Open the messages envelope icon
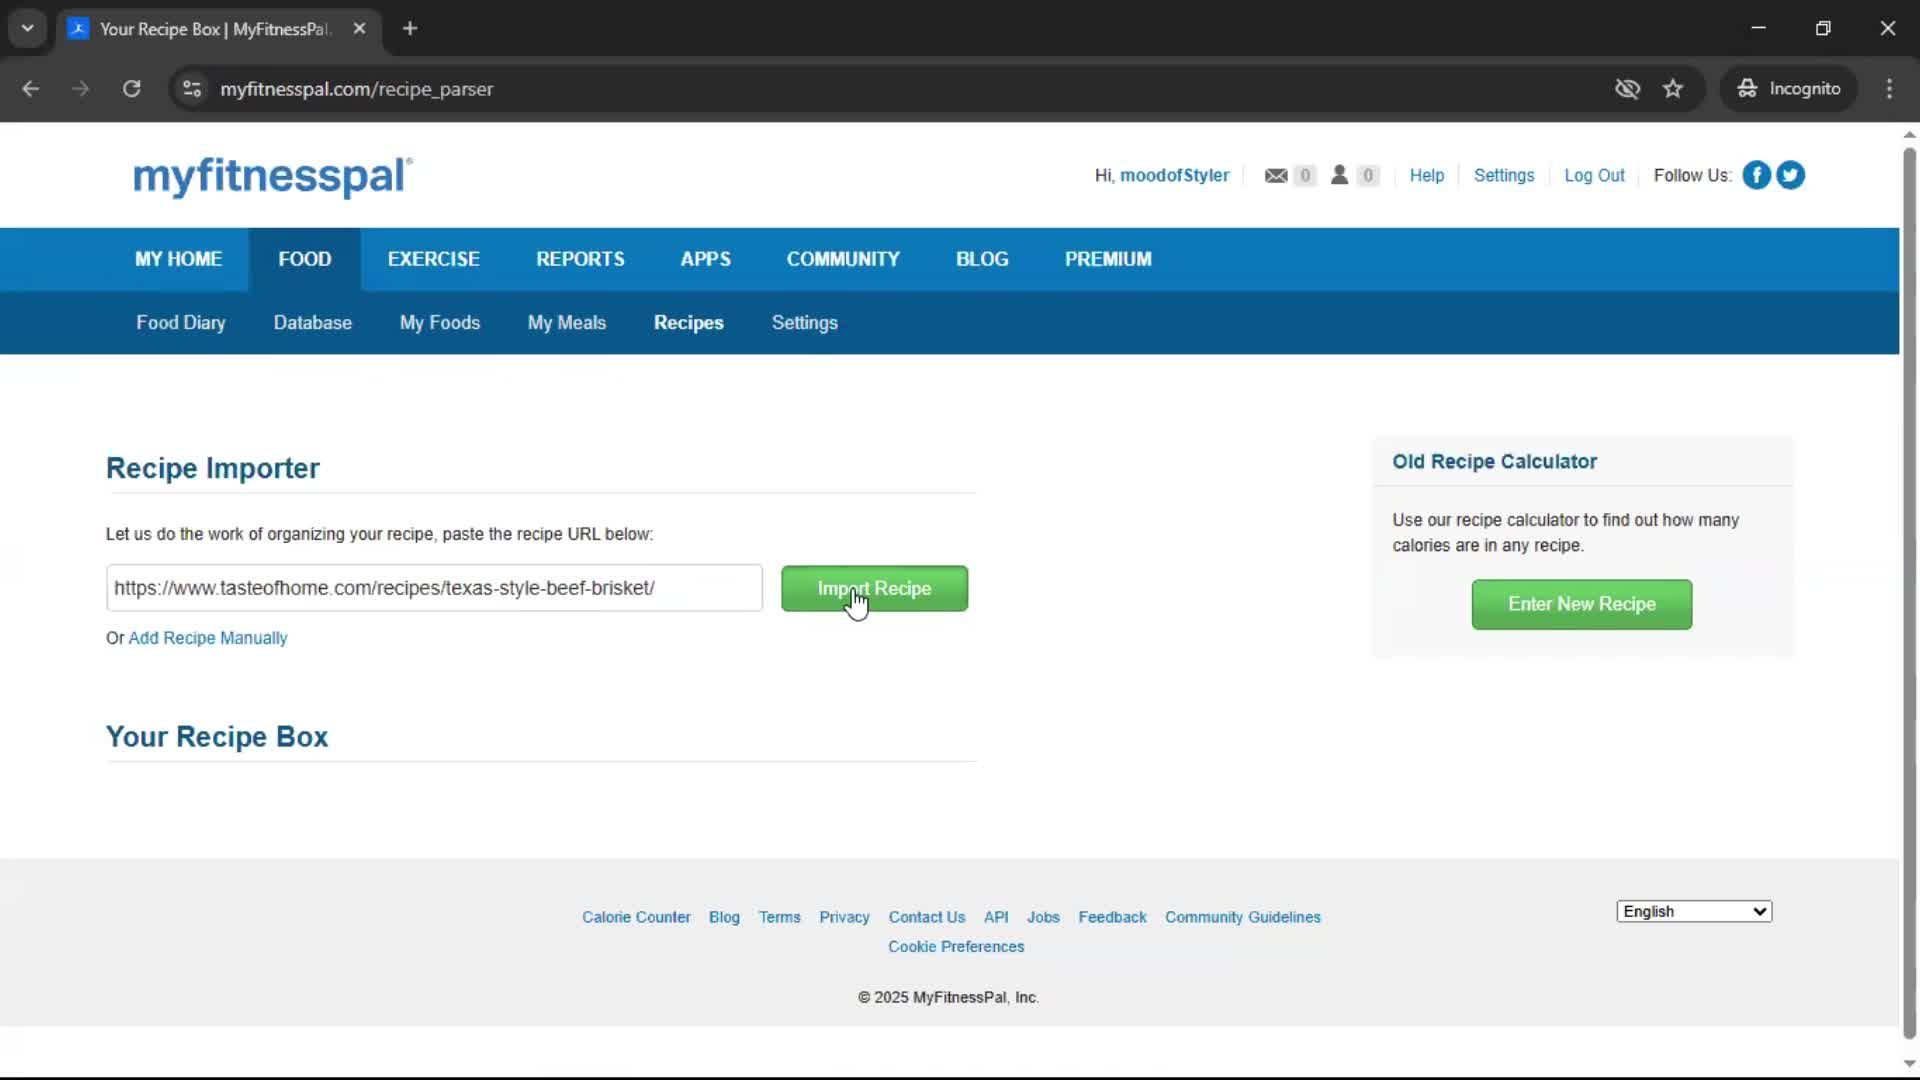This screenshot has height=1080, width=1920. tap(1276, 176)
